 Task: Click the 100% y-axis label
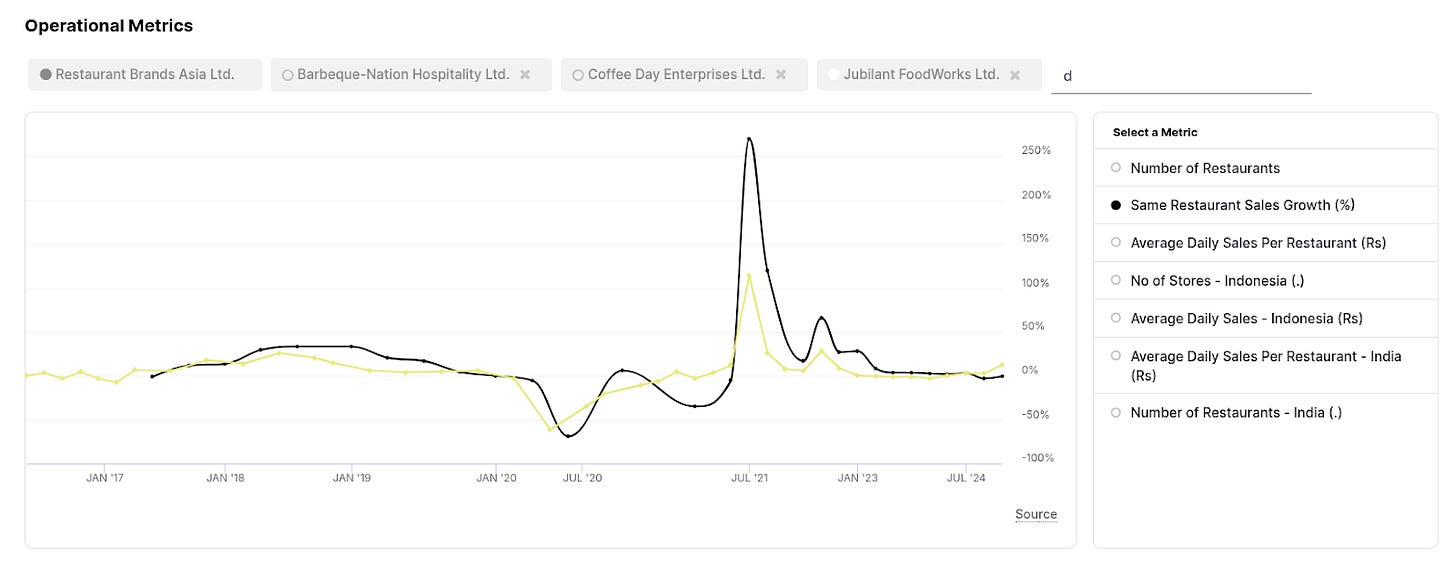tap(1036, 282)
